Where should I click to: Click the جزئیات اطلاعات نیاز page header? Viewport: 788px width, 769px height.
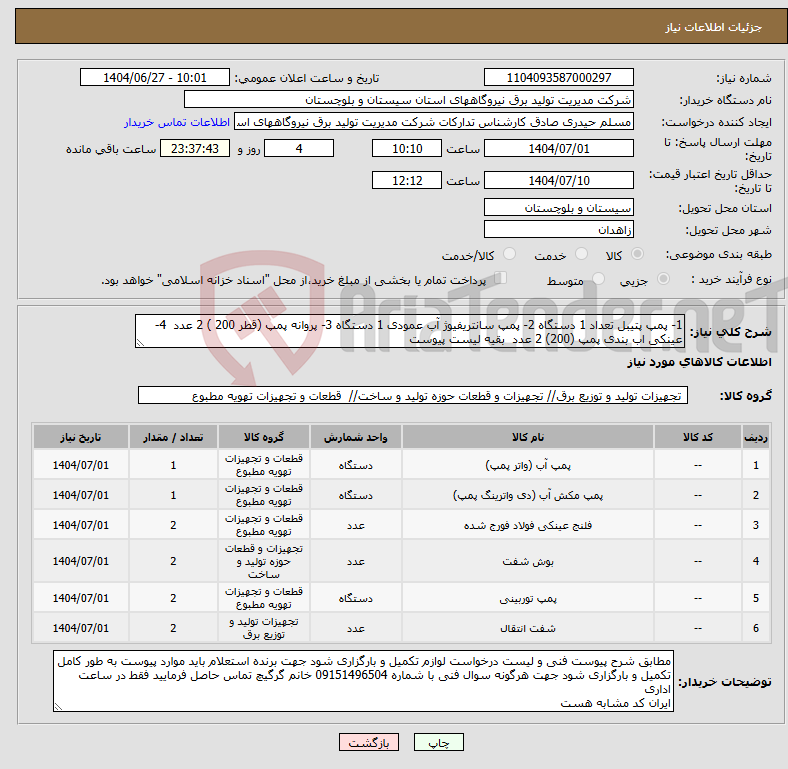tap(713, 27)
